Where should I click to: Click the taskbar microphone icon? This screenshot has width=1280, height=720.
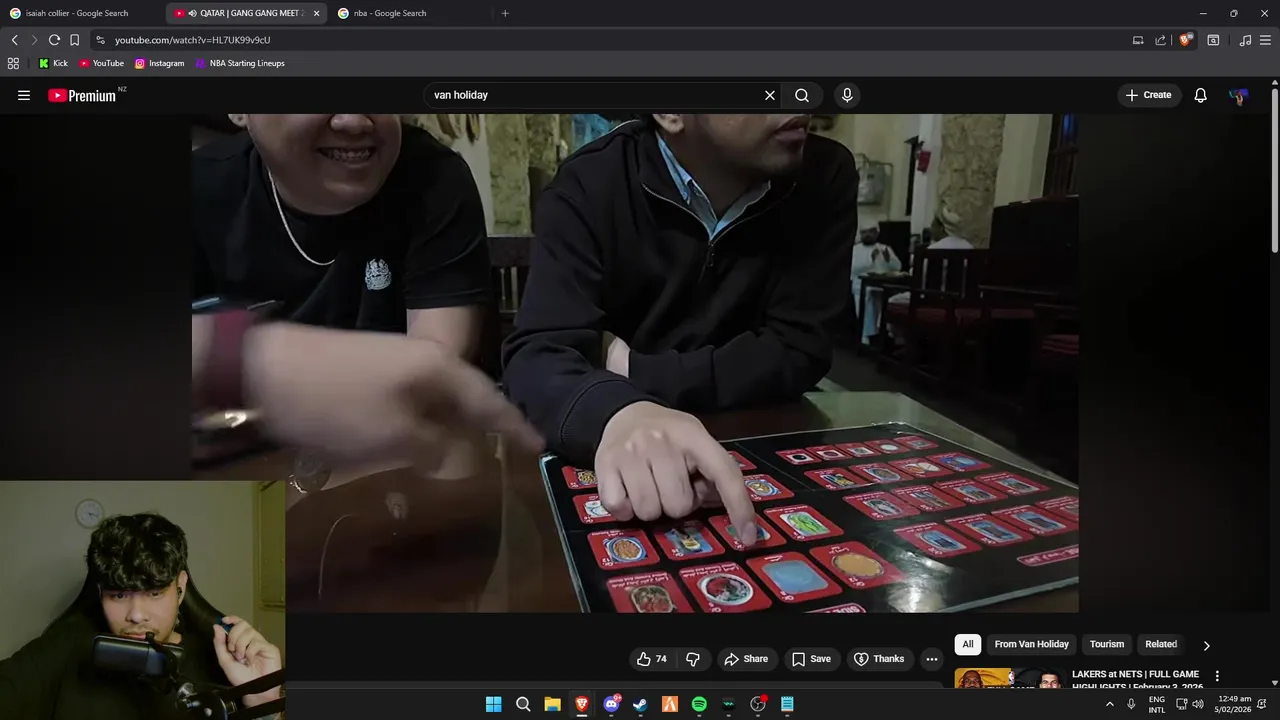coord(1131,704)
